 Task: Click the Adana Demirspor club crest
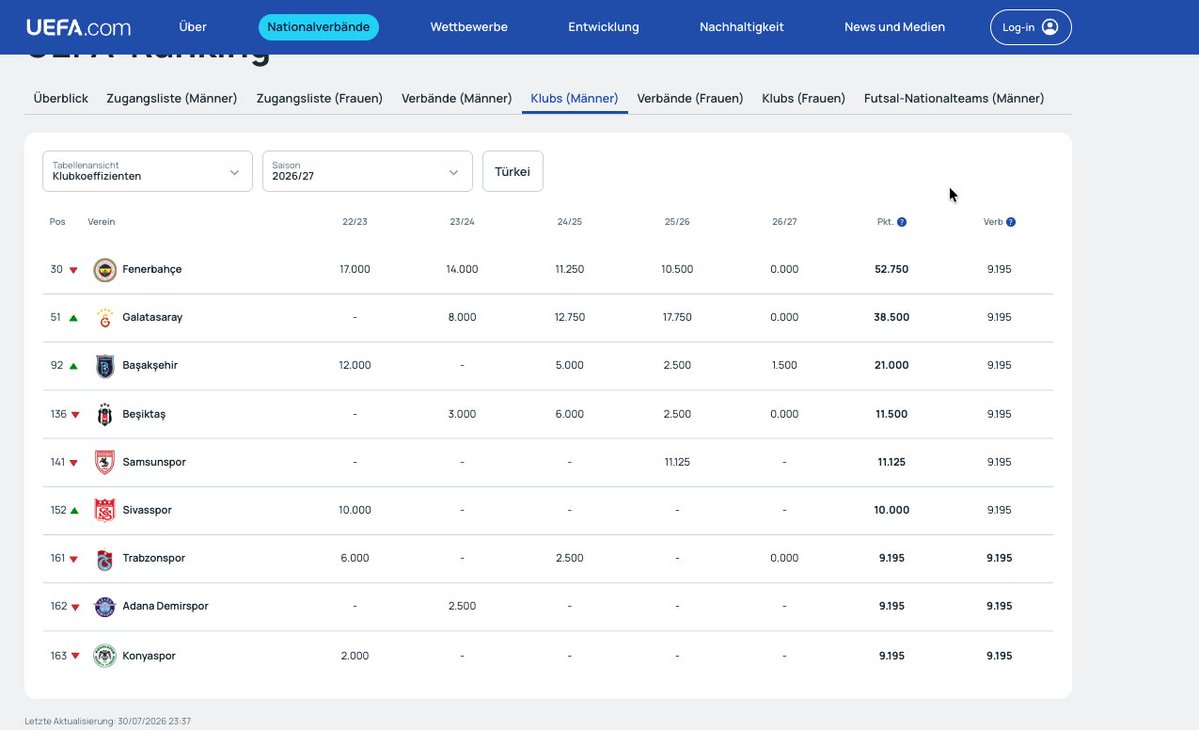tap(105, 607)
